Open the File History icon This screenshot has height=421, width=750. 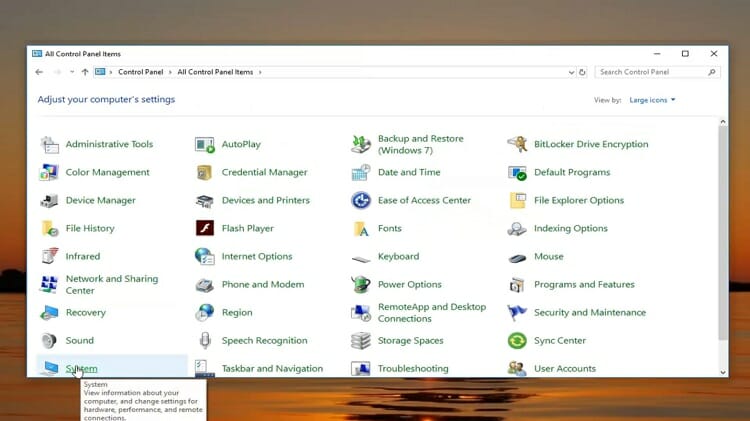50,228
